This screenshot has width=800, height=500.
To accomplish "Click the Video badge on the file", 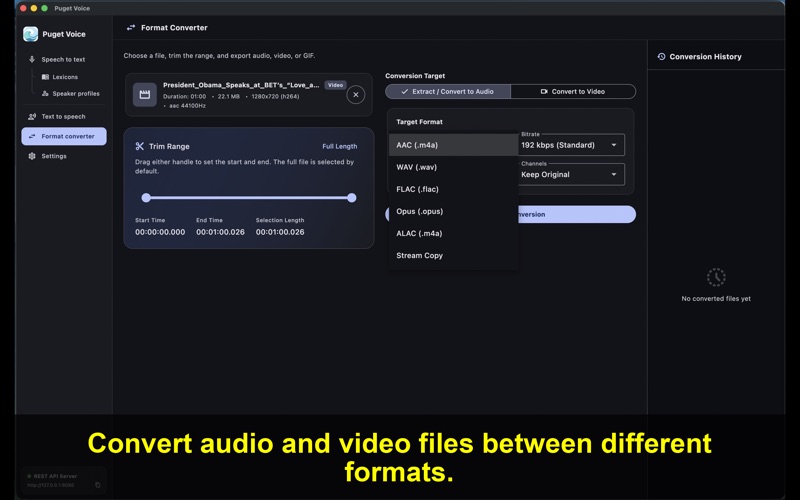I will point(335,85).
